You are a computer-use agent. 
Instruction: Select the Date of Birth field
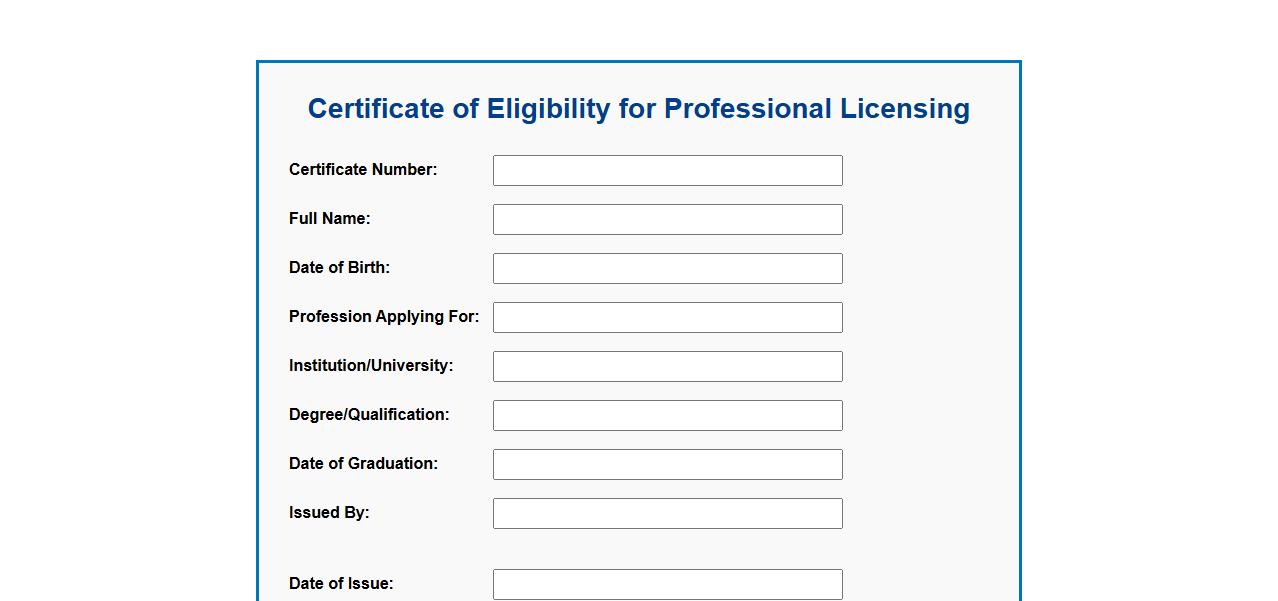pos(667,268)
